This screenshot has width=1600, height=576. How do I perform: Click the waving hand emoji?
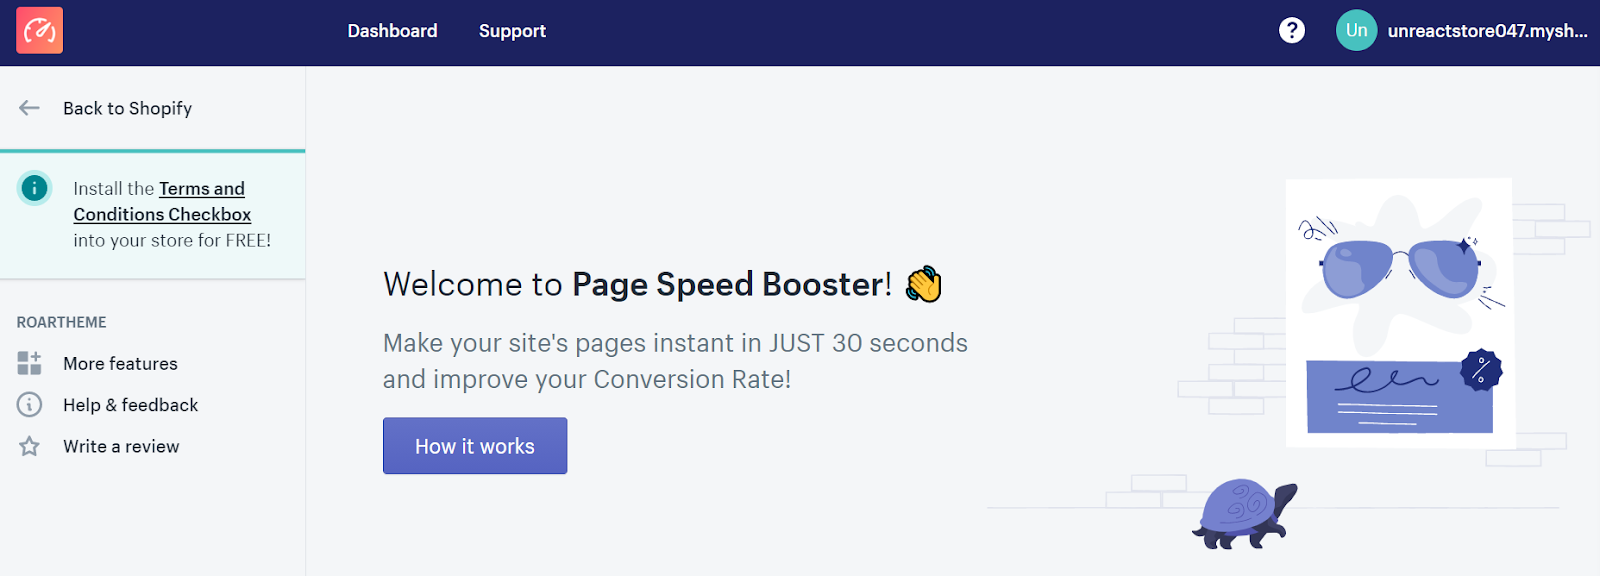(x=924, y=285)
